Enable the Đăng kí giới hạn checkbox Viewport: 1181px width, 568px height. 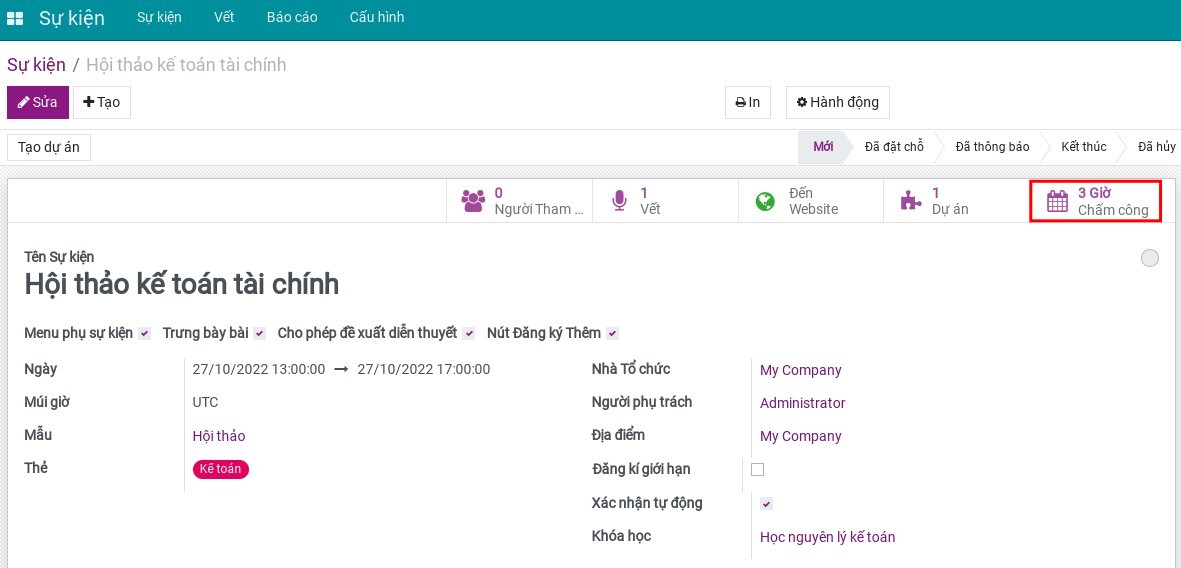point(757,469)
